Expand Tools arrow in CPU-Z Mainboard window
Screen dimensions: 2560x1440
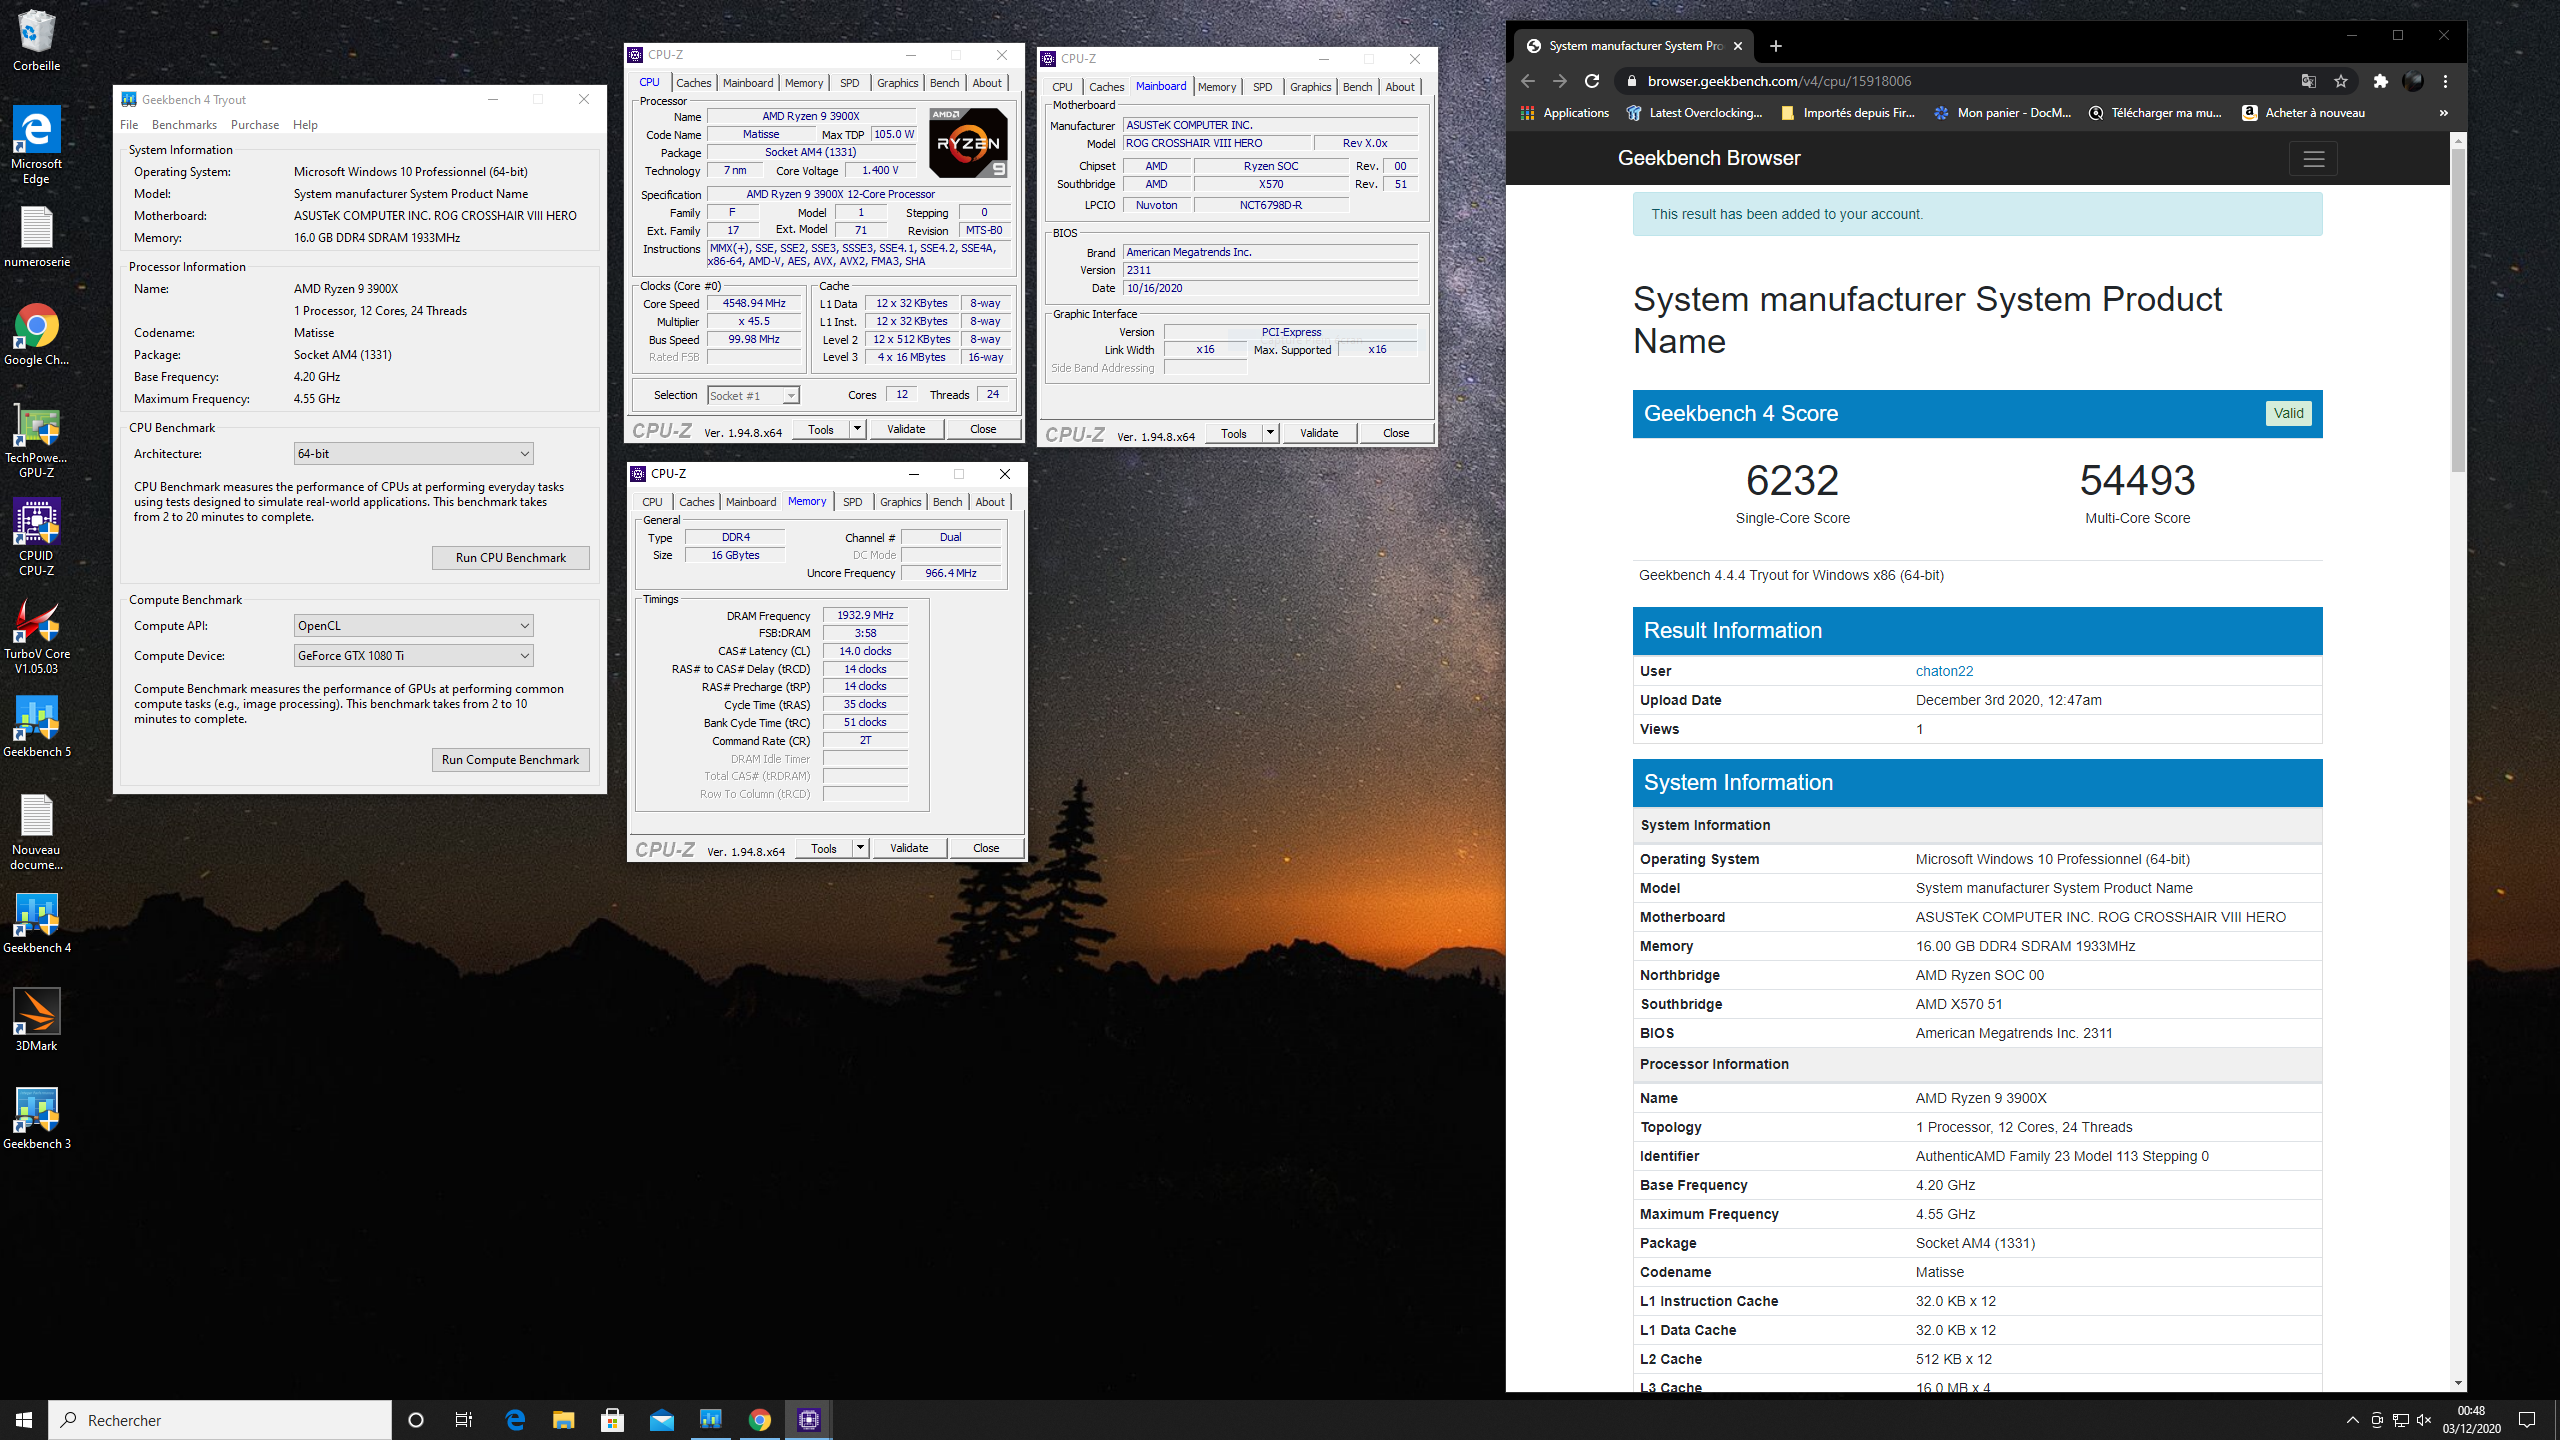coord(1270,433)
